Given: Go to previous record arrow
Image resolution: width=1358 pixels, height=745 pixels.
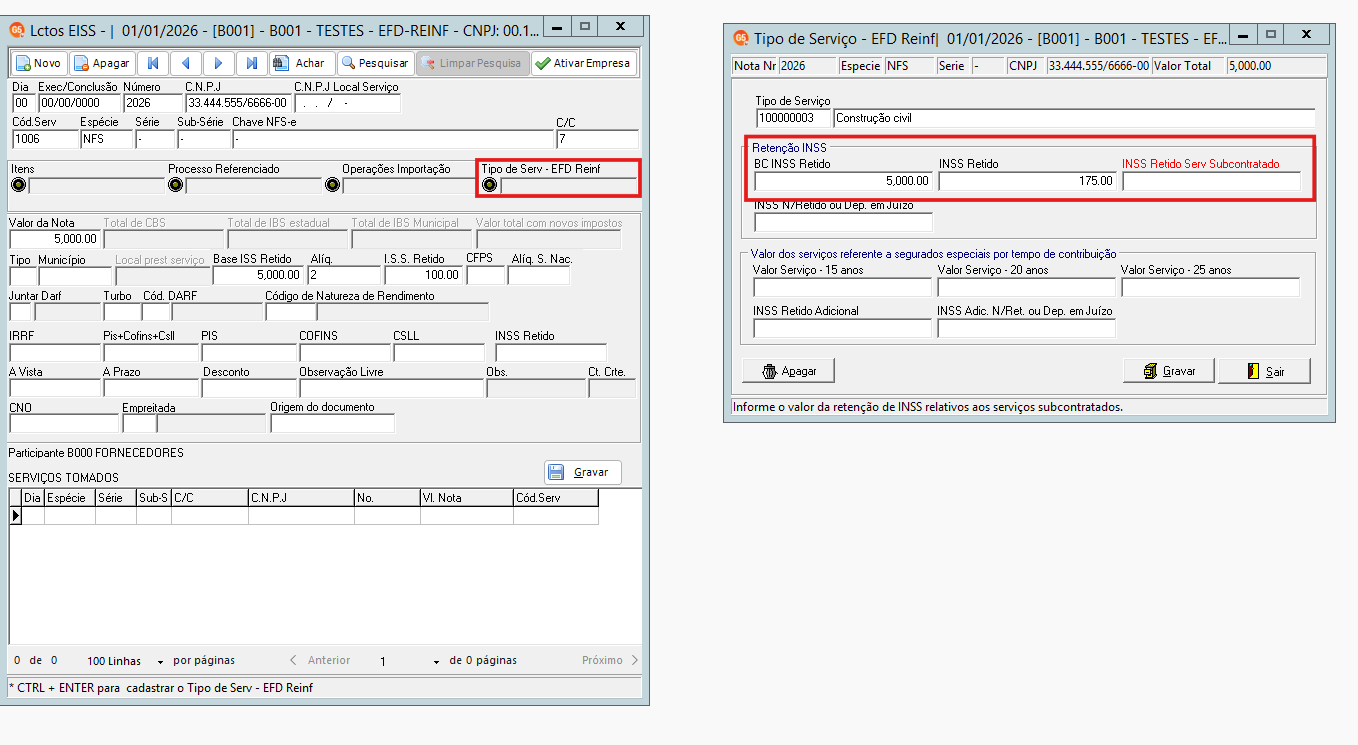Looking at the screenshot, I should (x=186, y=63).
